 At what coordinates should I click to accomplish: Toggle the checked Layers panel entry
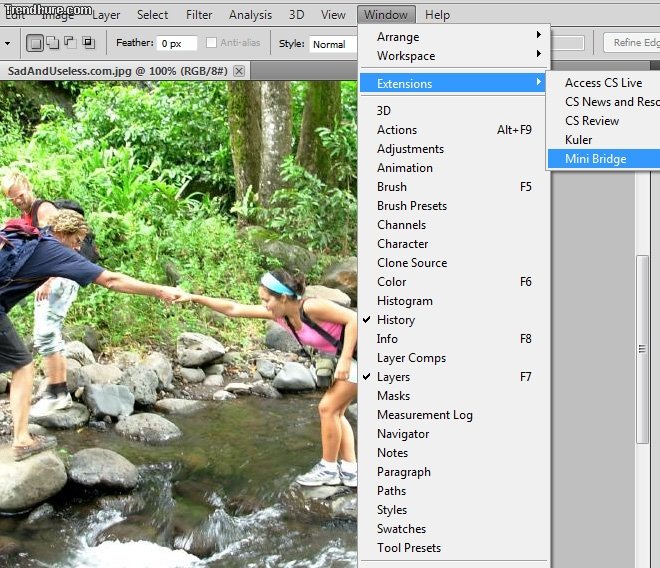pyautogui.click(x=393, y=377)
